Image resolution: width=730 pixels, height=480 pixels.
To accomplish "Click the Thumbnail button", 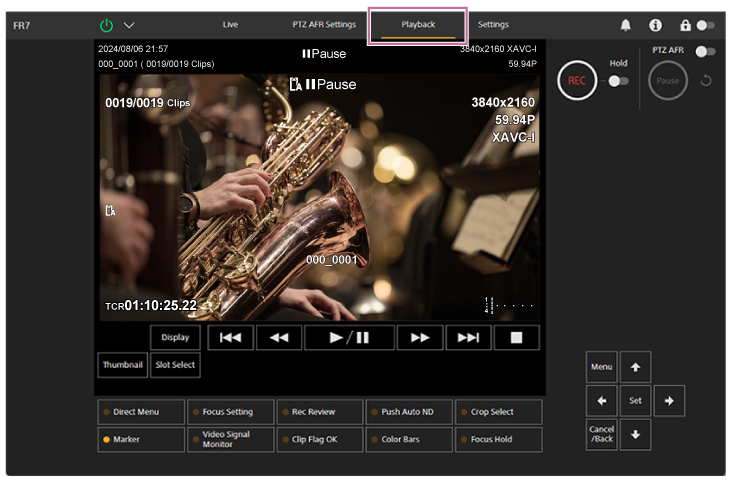I will click(121, 365).
